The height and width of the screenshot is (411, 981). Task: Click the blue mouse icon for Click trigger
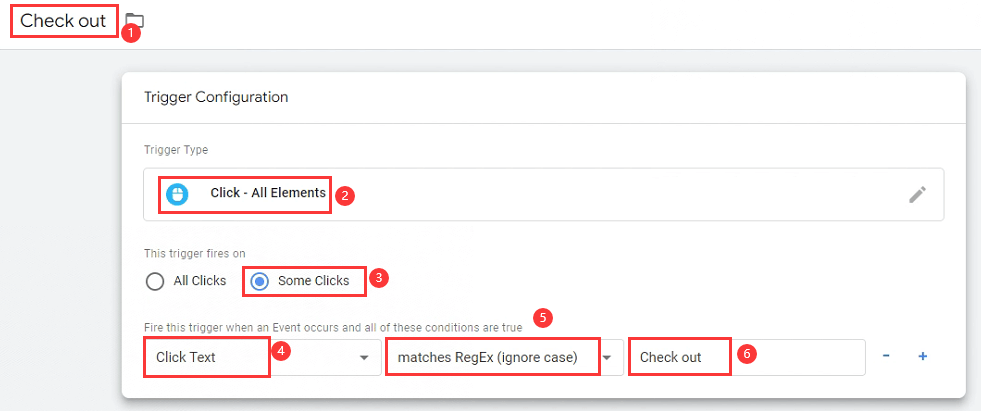[x=176, y=195]
